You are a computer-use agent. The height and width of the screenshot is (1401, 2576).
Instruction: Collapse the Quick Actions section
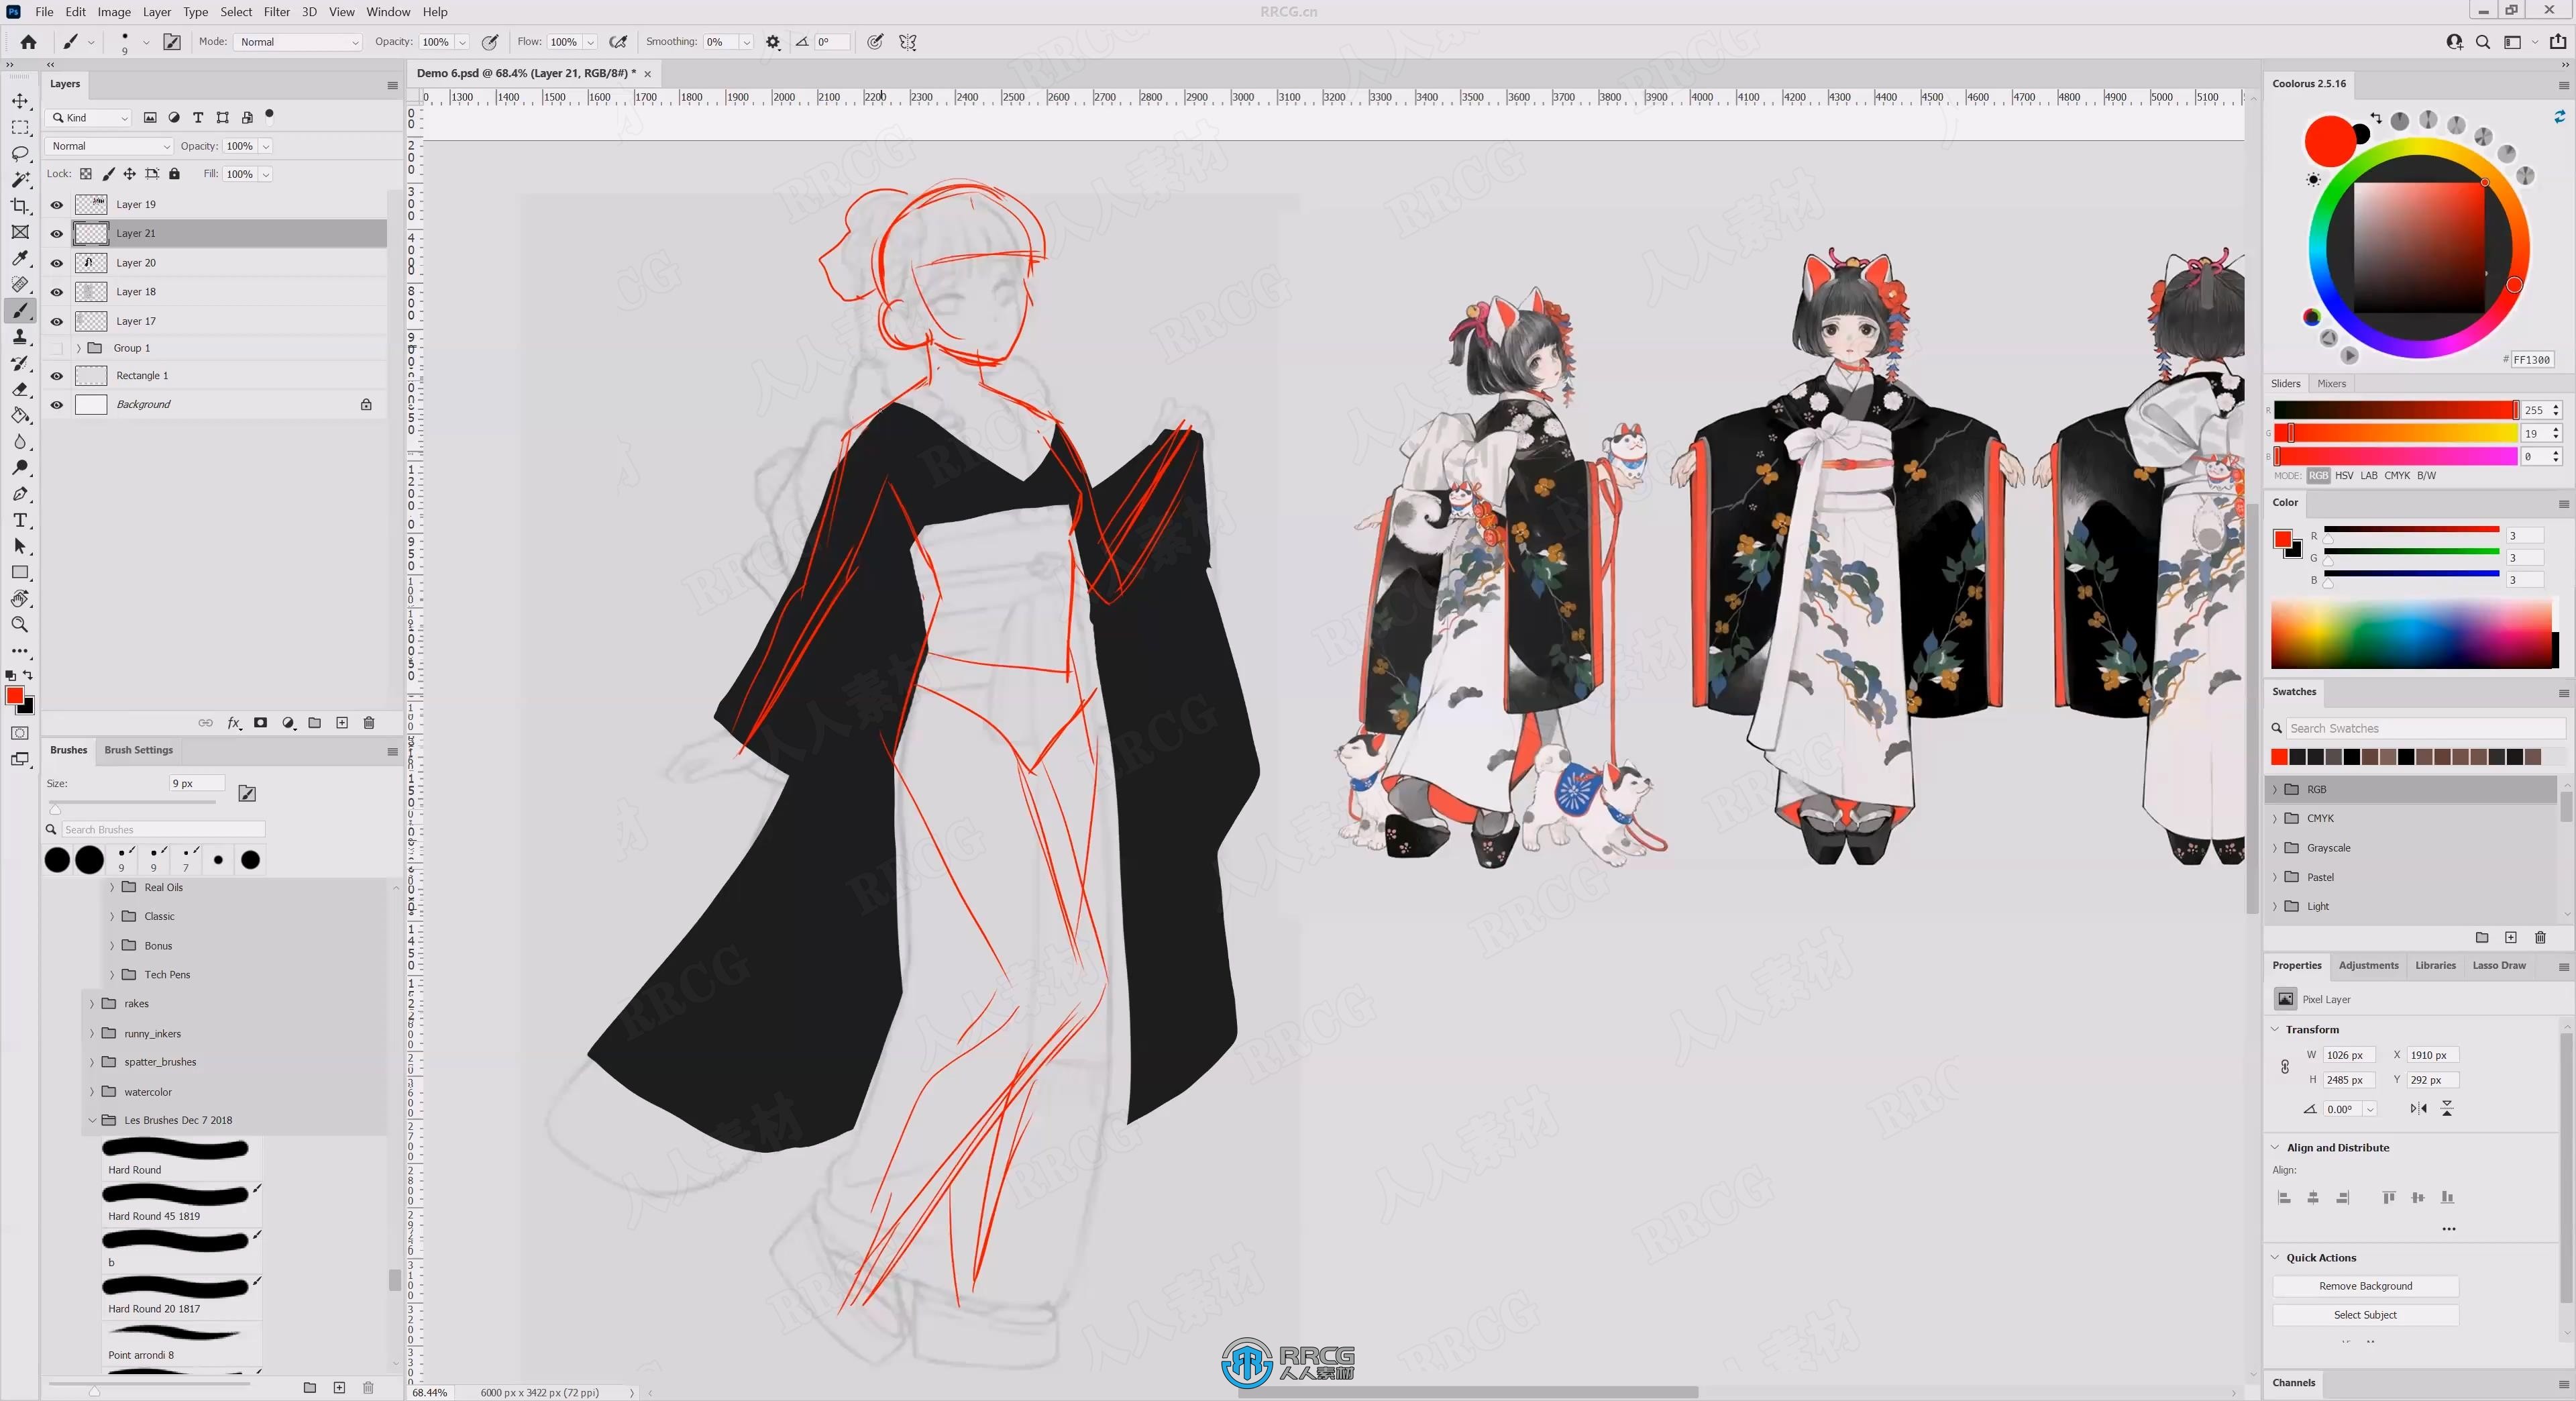pyautogui.click(x=2275, y=1258)
